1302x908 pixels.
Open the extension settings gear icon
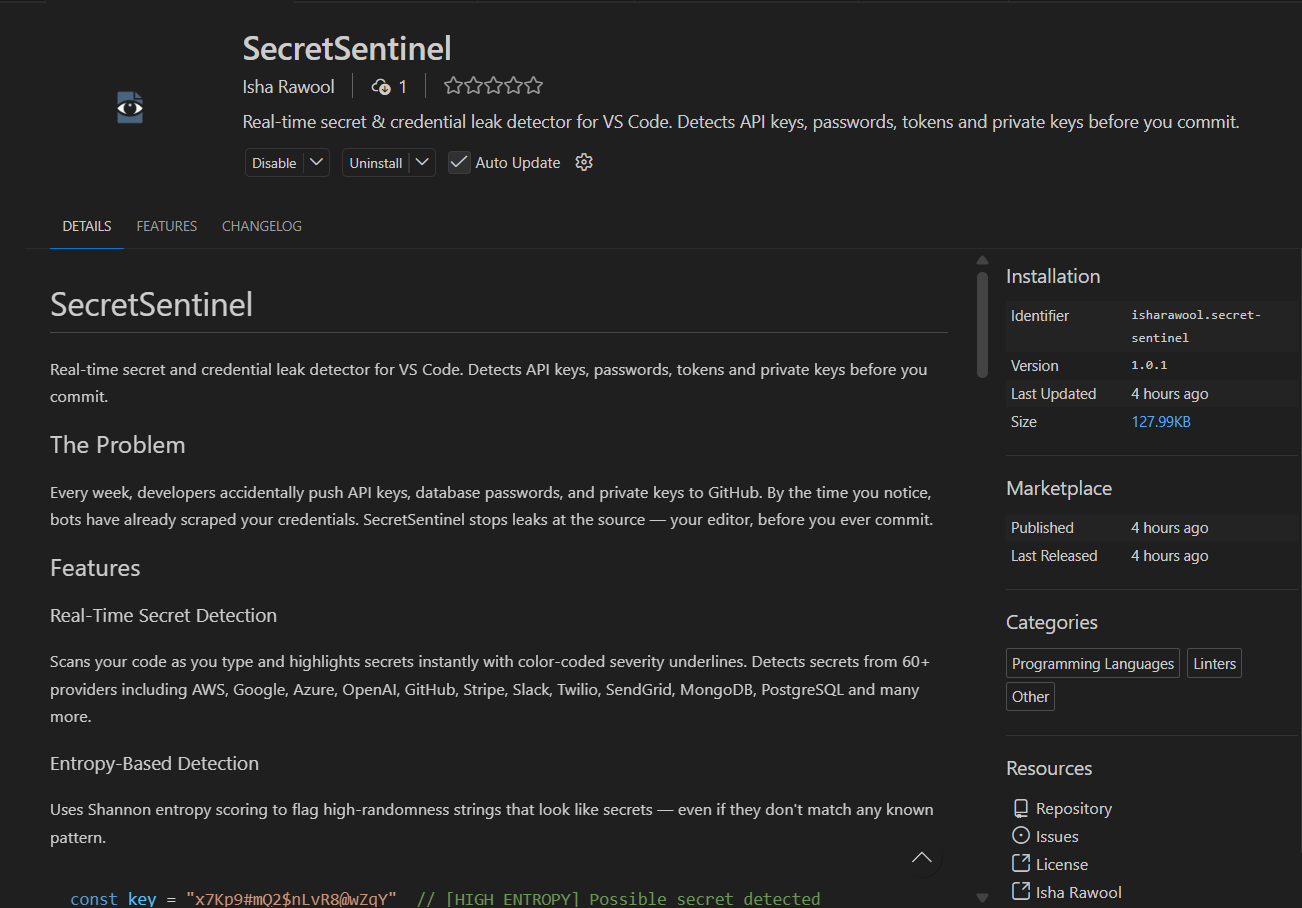click(x=584, y=162)
